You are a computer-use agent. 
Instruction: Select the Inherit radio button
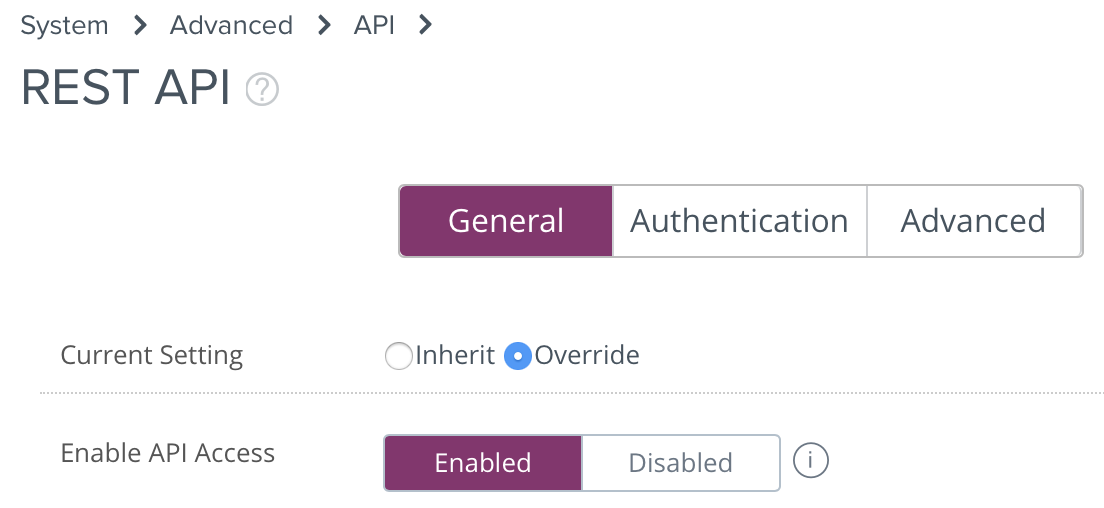(398, 356)
